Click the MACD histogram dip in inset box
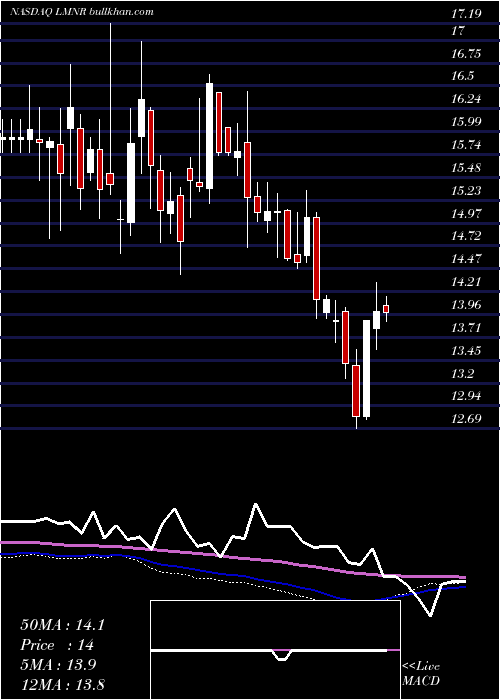 [282, 655]
